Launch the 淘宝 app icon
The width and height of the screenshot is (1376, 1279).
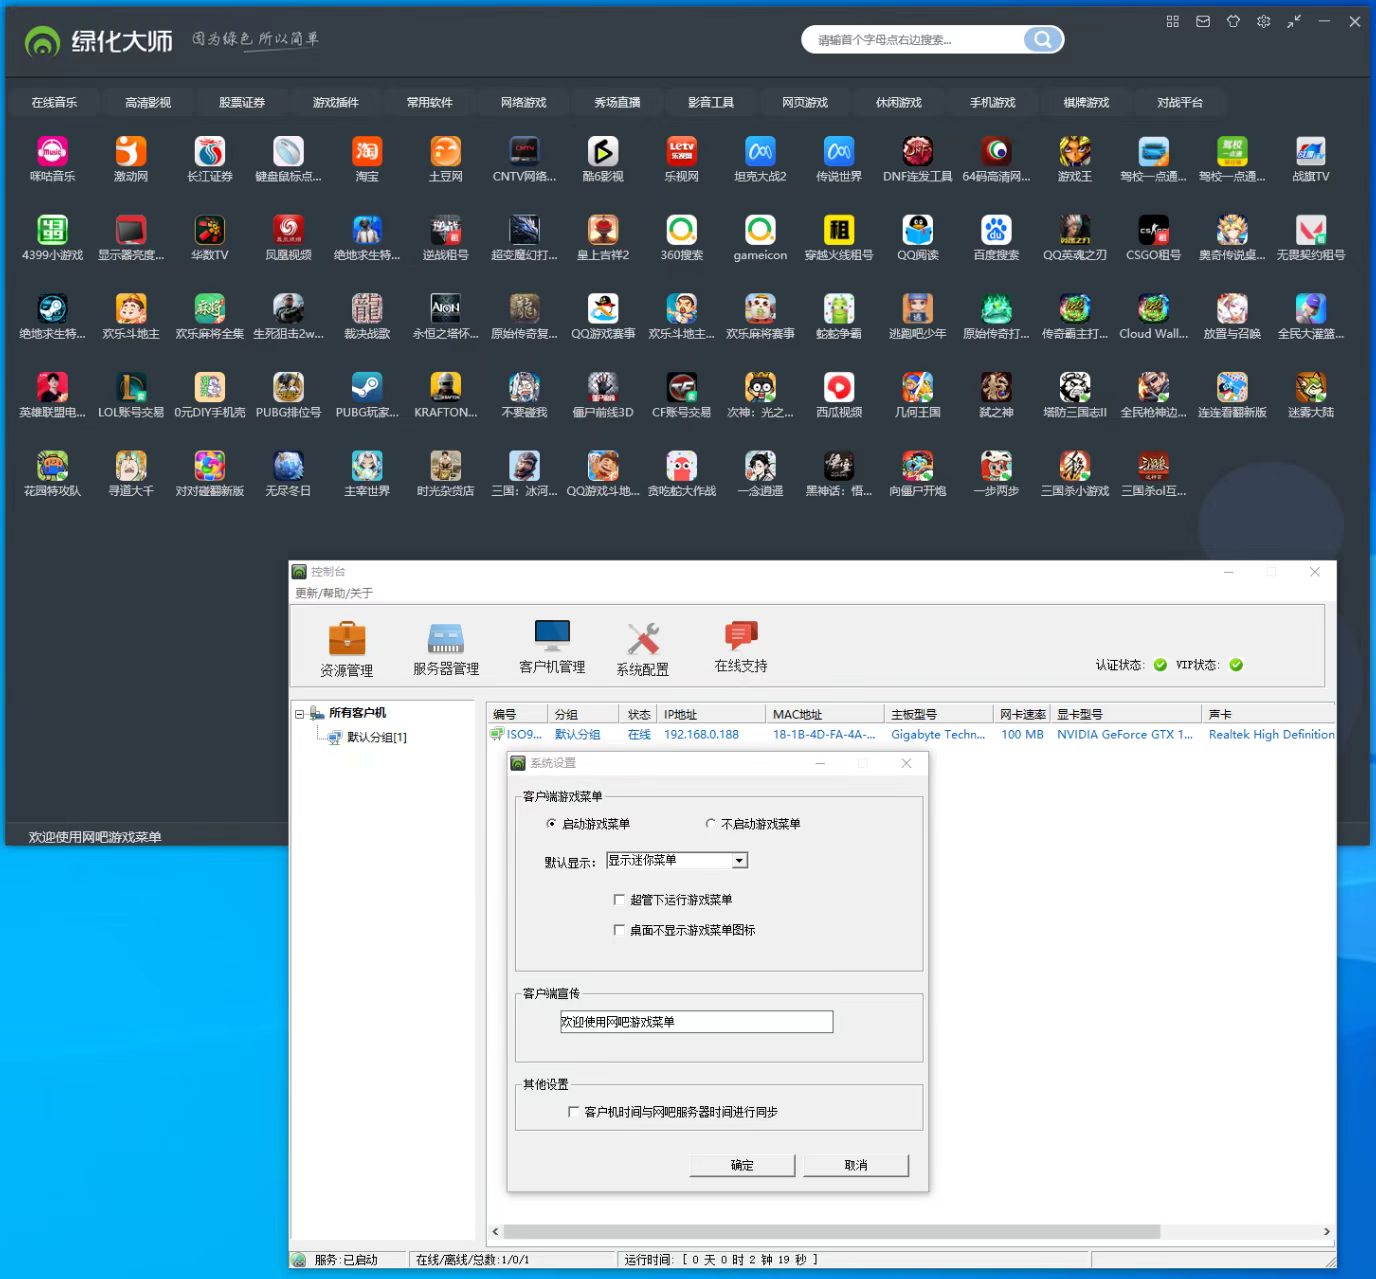(367, 152)
